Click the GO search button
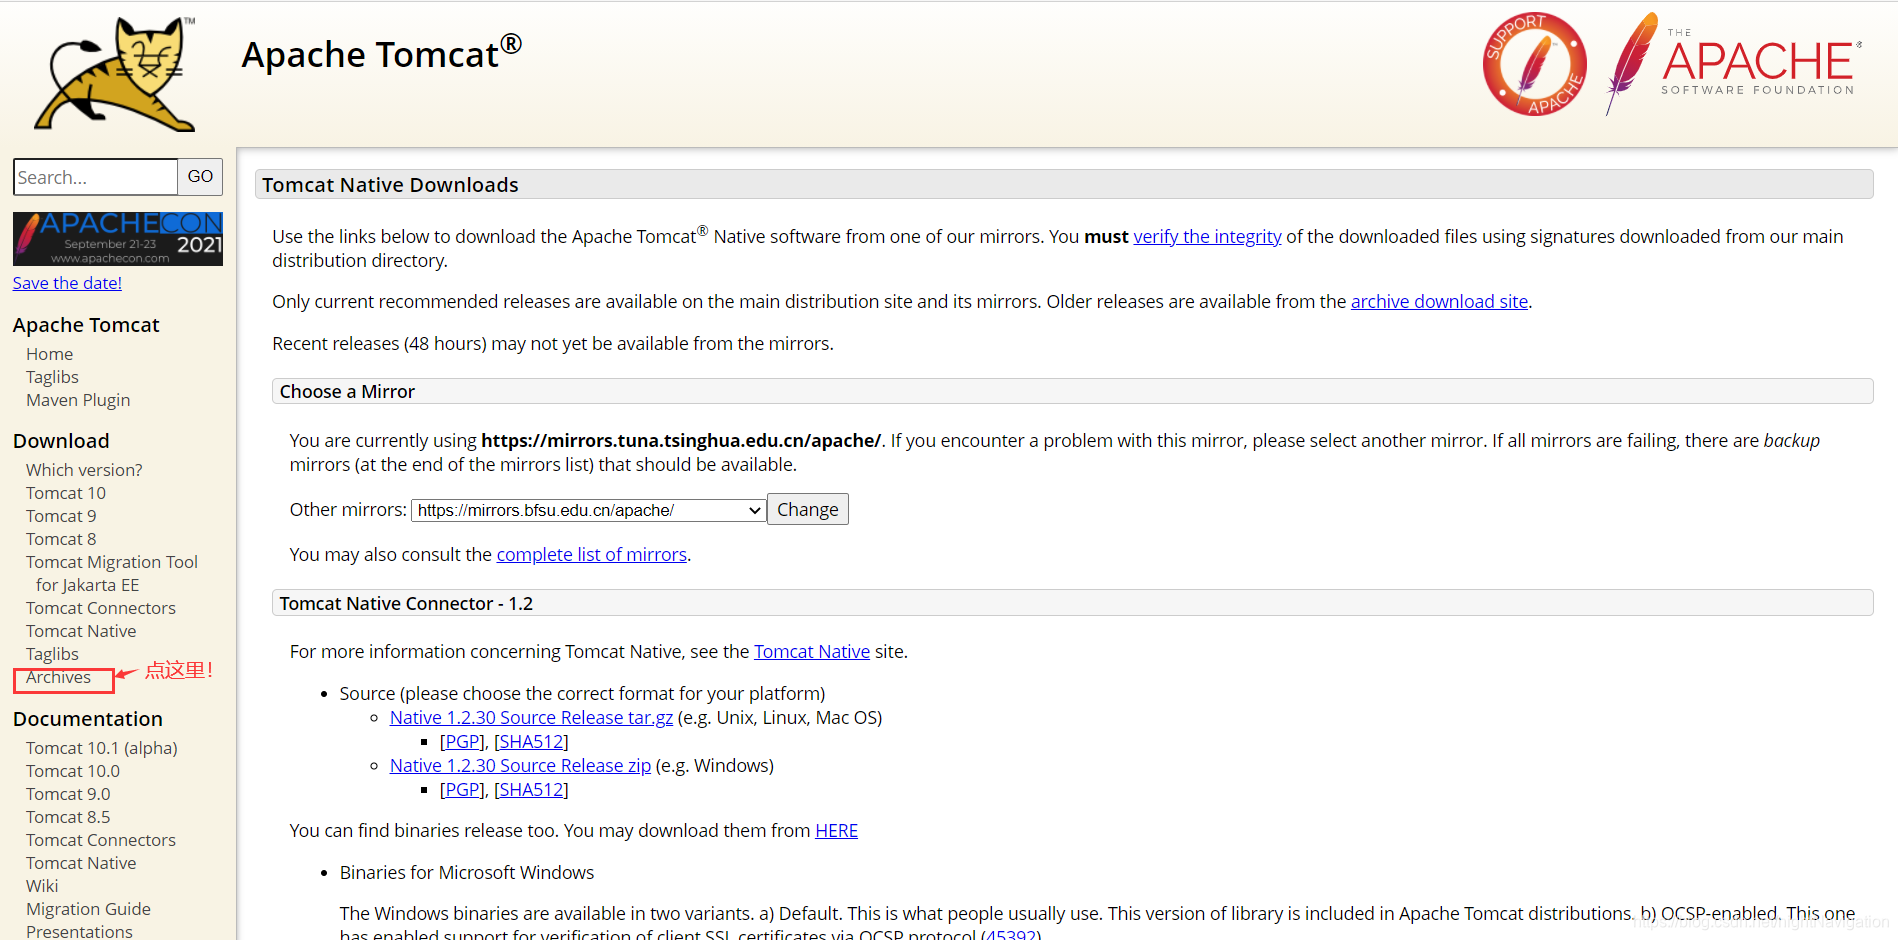This screenshot has height=940, width=1898. (200, 177)
